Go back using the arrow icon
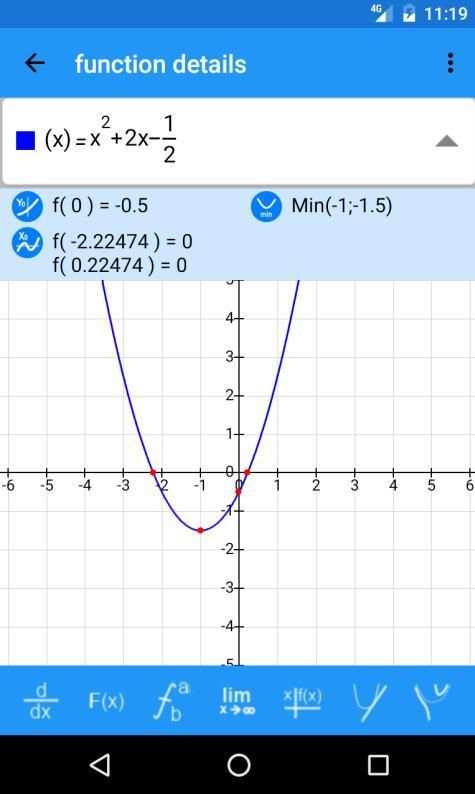475x794 pixels. coord(34,63)
